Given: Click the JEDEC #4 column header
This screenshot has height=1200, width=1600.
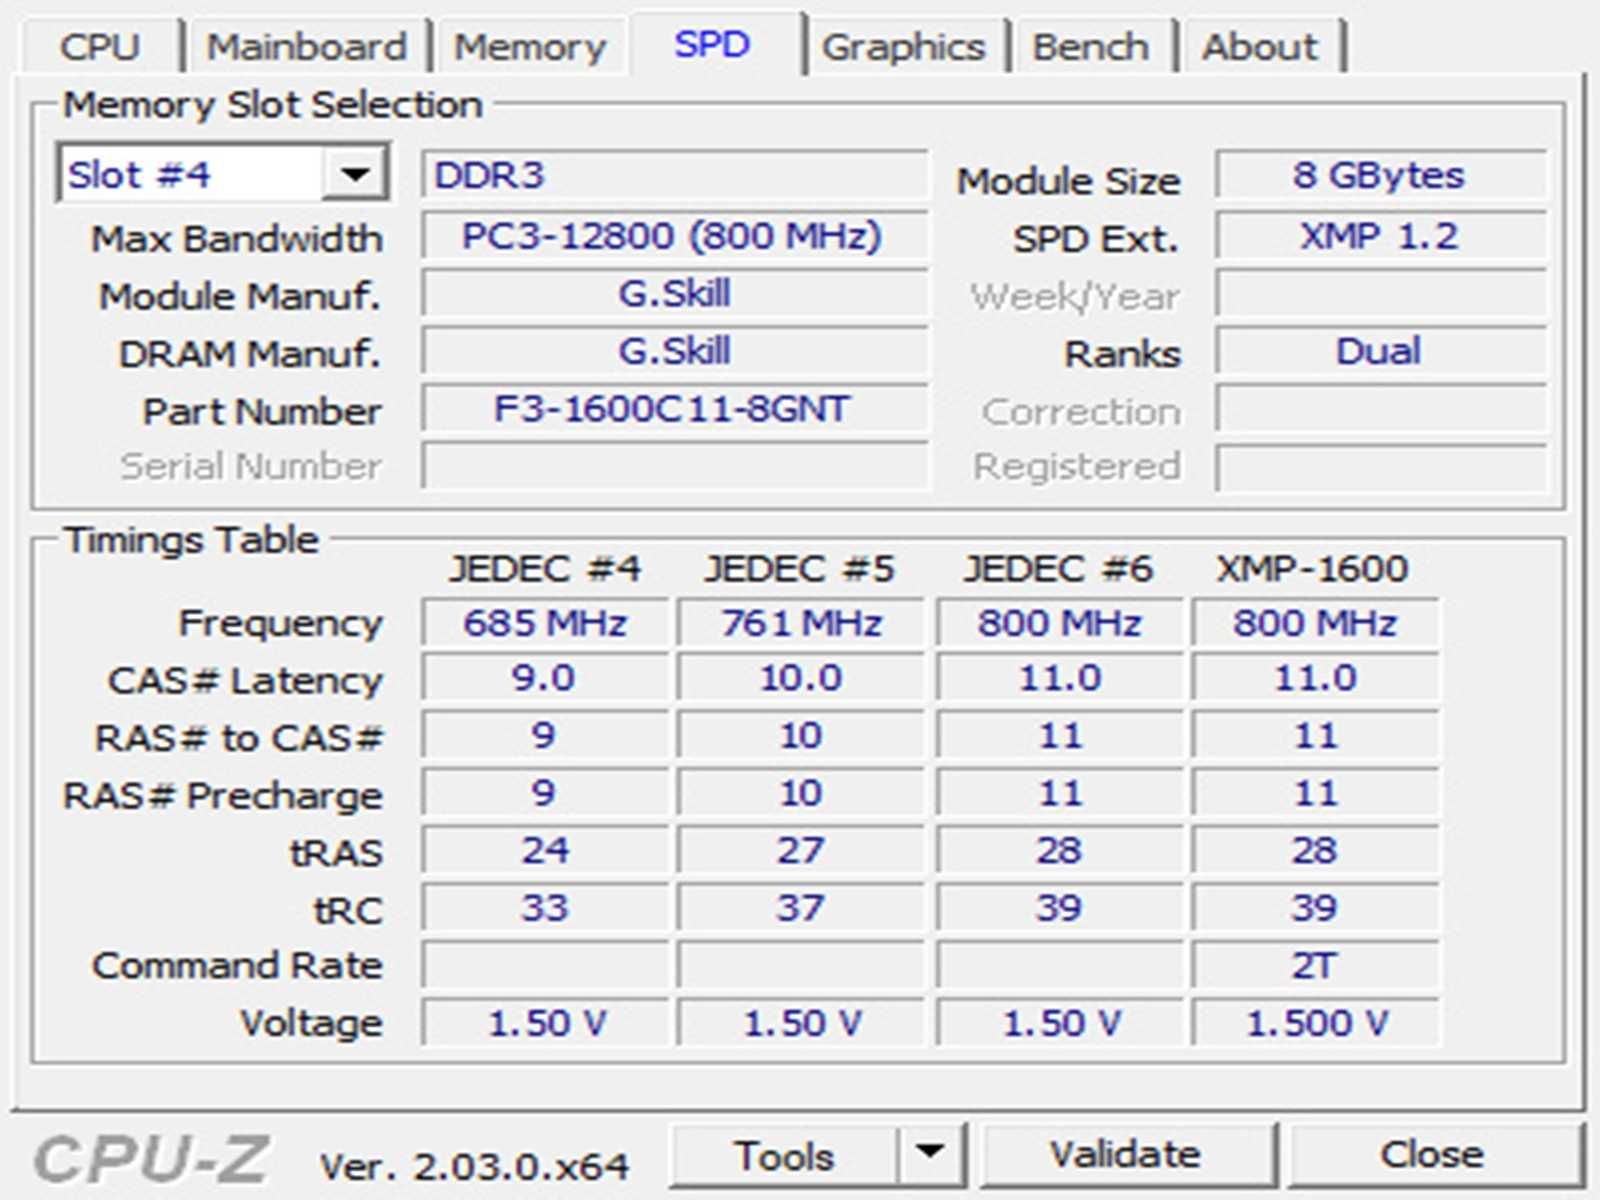Looking at the screenshot, I should click(545, 569).
